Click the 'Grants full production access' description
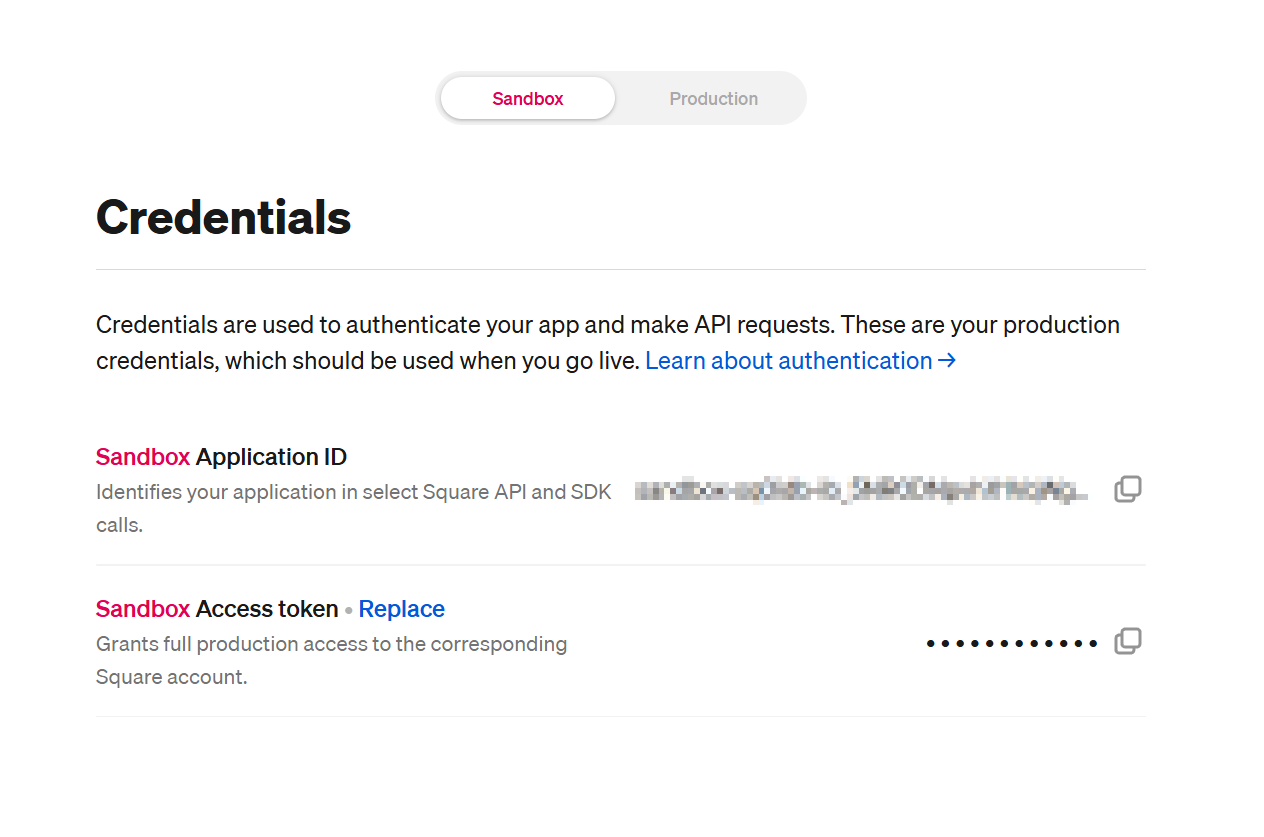Viewport: 1264px width, 837px height. 331,644
